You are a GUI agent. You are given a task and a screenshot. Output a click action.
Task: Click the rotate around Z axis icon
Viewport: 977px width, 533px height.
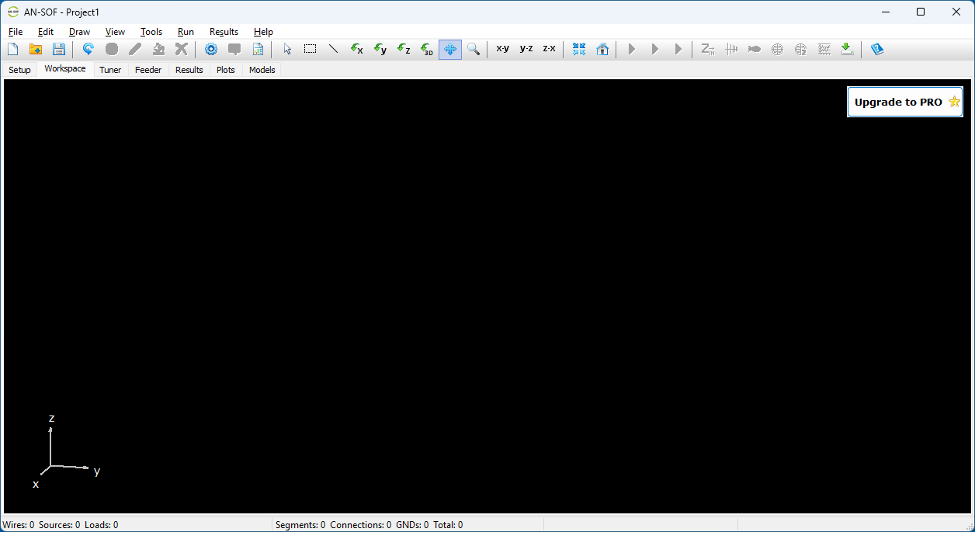(x=403, y=49)
